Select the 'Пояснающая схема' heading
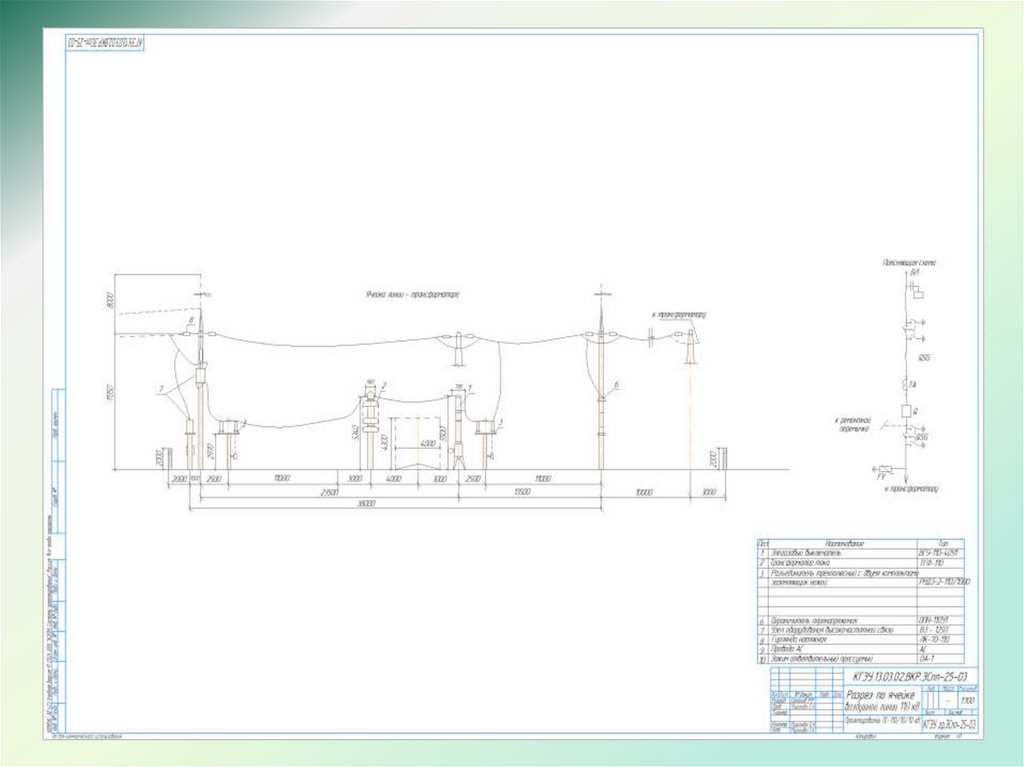 [x=908, y=262]
